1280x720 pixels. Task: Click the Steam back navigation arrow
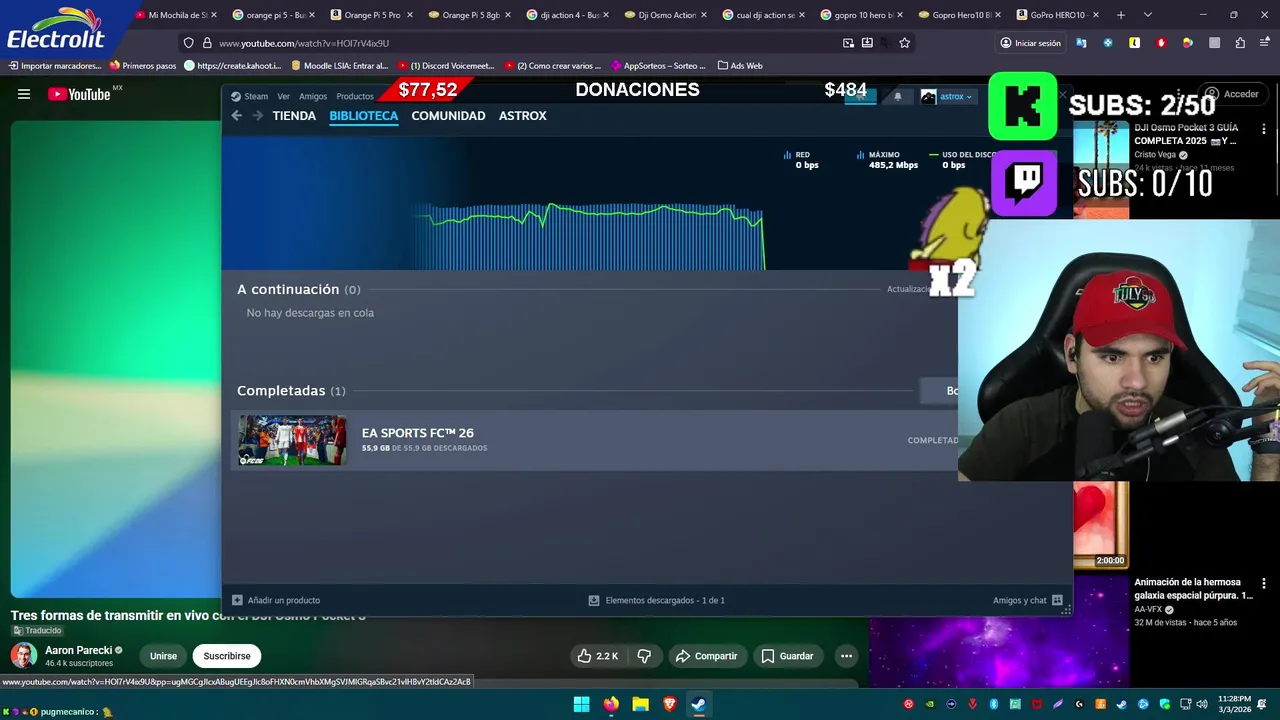point(237,116)
